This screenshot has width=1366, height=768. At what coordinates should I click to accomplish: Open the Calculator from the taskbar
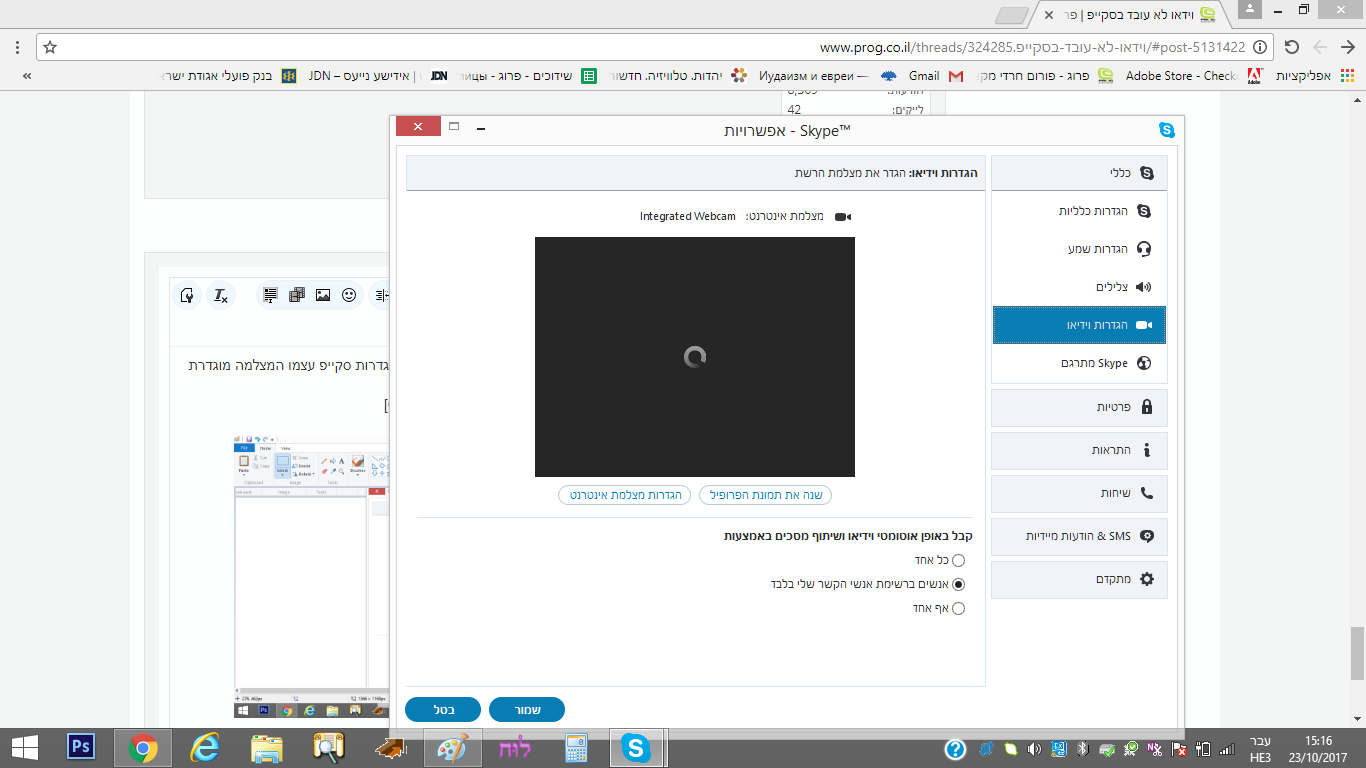click(x=576, y=747)
